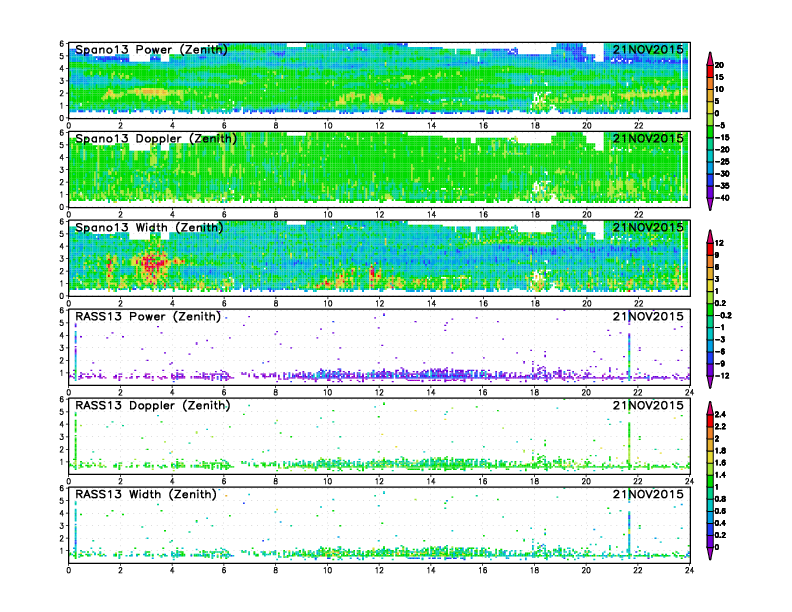This screenshot has width=792, height=612.
Task: Click the -25 label on the top colorbar
Action: (722, 162)
